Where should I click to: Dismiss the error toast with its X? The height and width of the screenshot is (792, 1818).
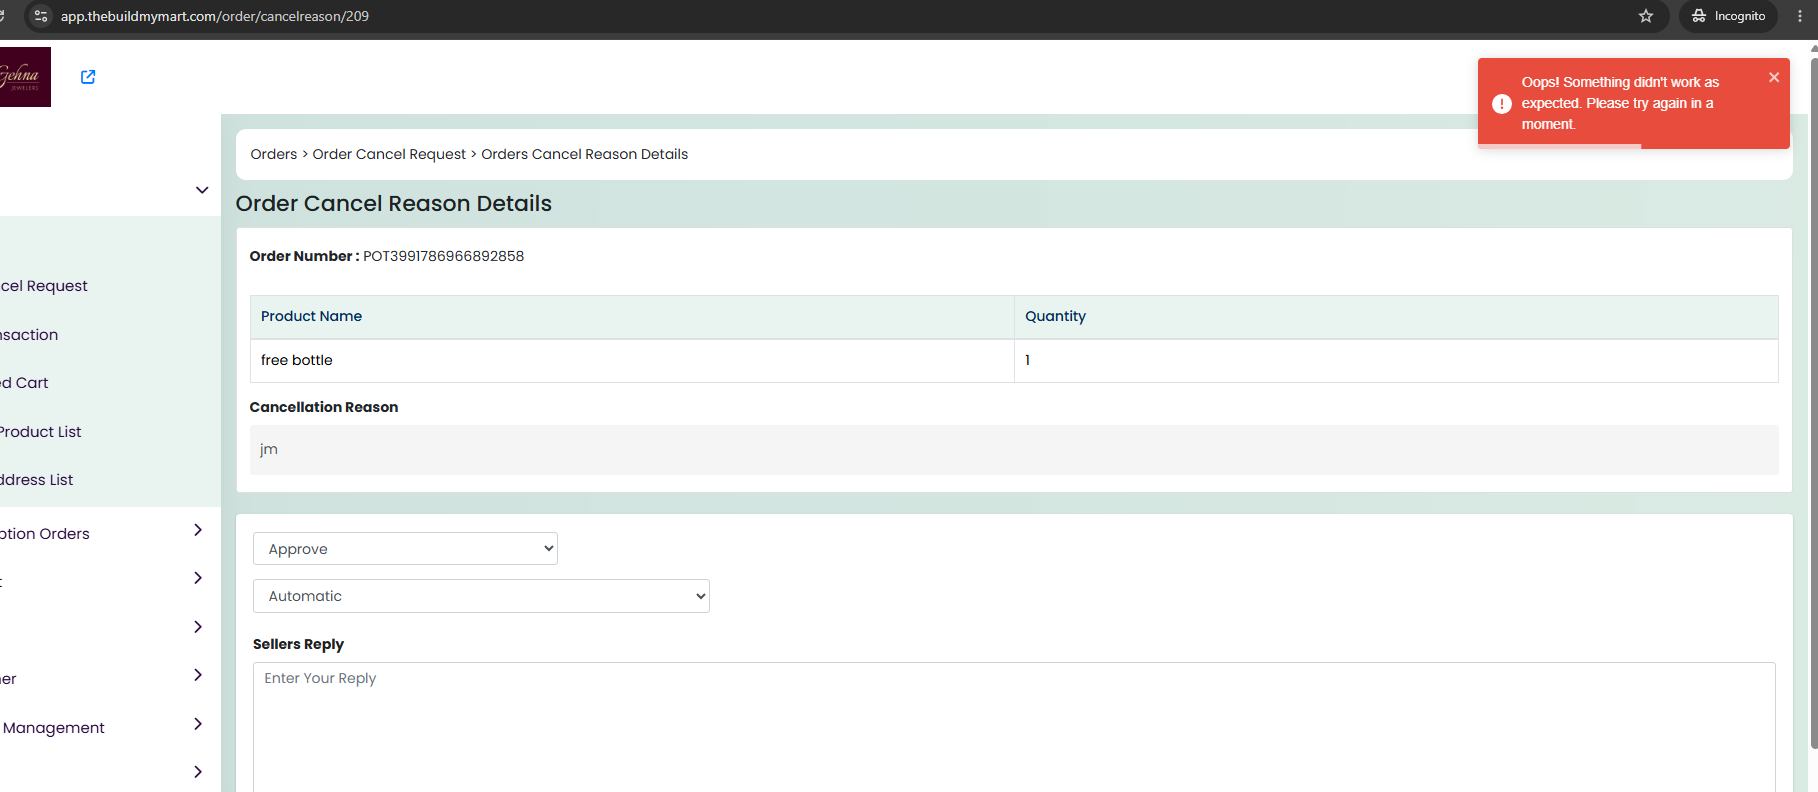coord(1774,77)
